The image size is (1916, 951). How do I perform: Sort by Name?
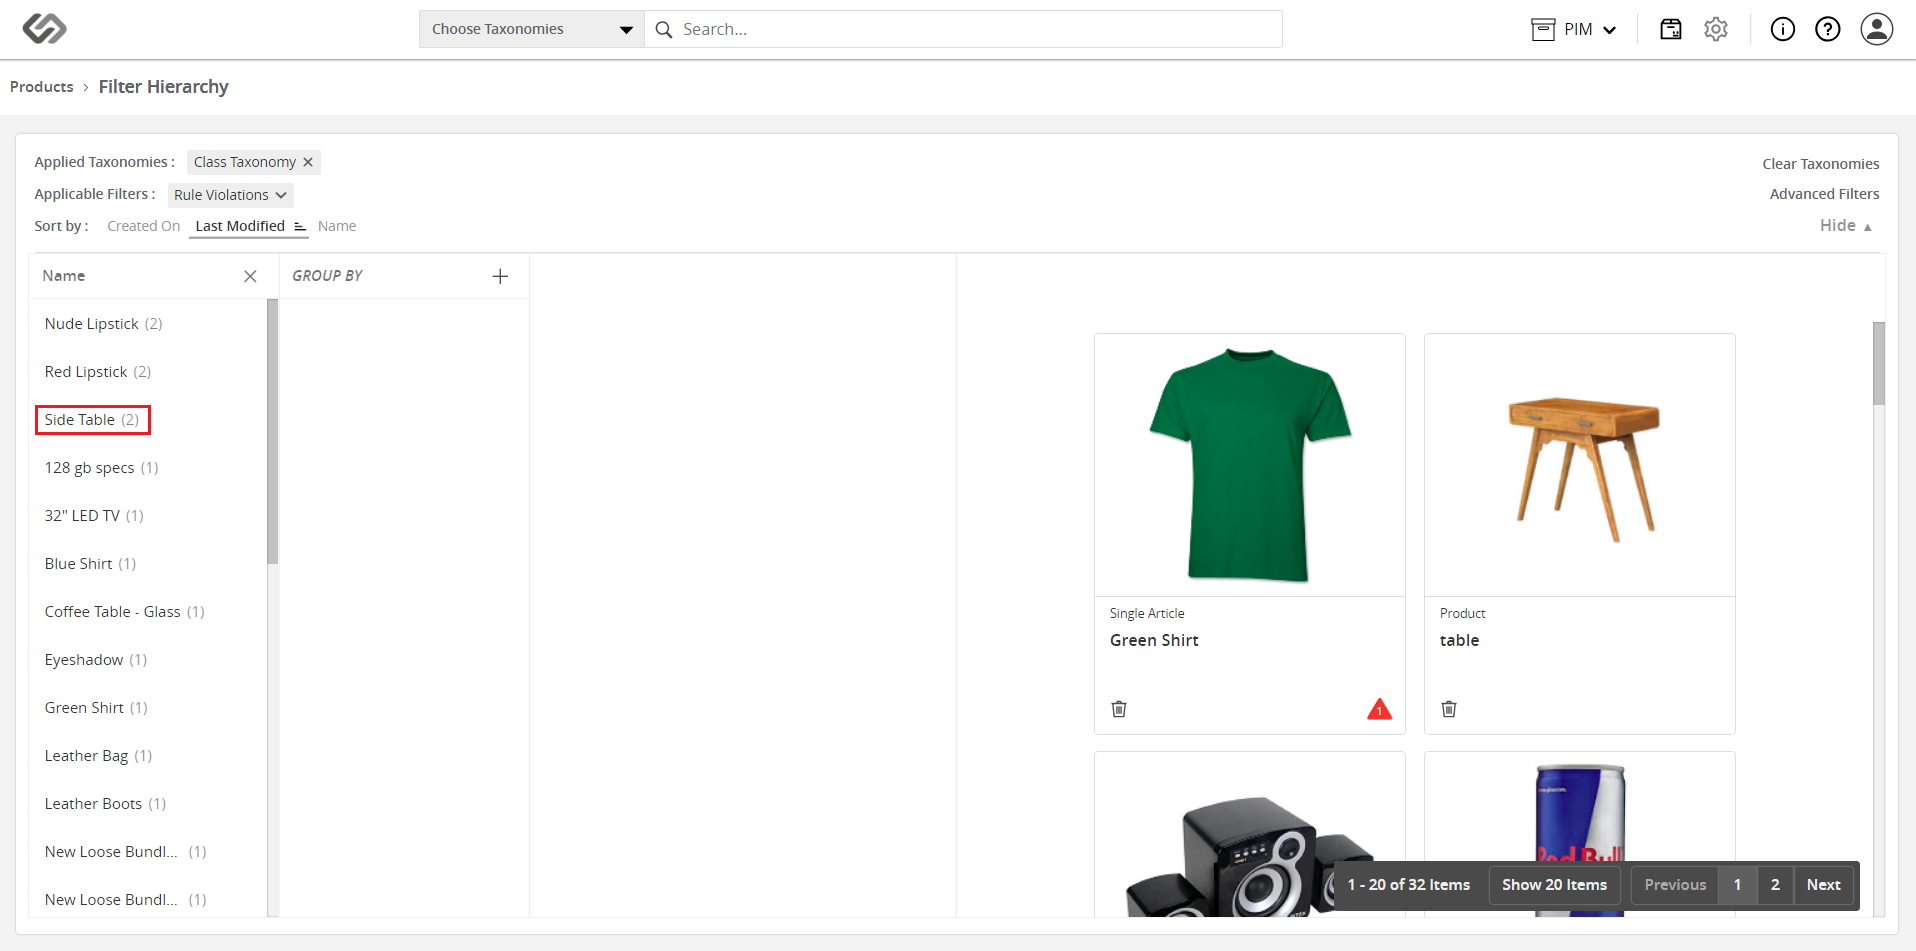(337, 226)
